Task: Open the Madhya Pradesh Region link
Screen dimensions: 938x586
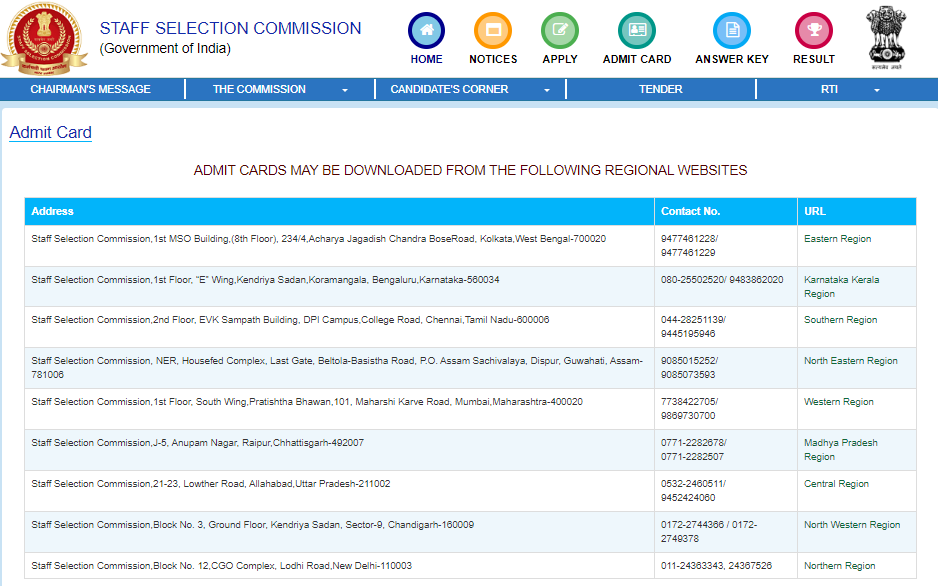Action: click(840, 450)
